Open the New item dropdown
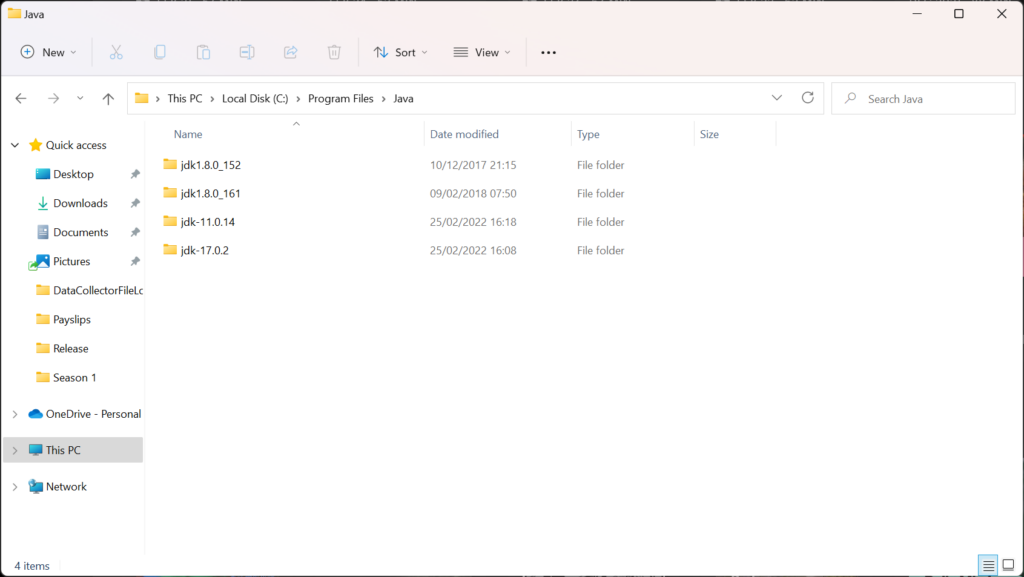The width and height of the screenshot is (1024, 577). [49, 52]
